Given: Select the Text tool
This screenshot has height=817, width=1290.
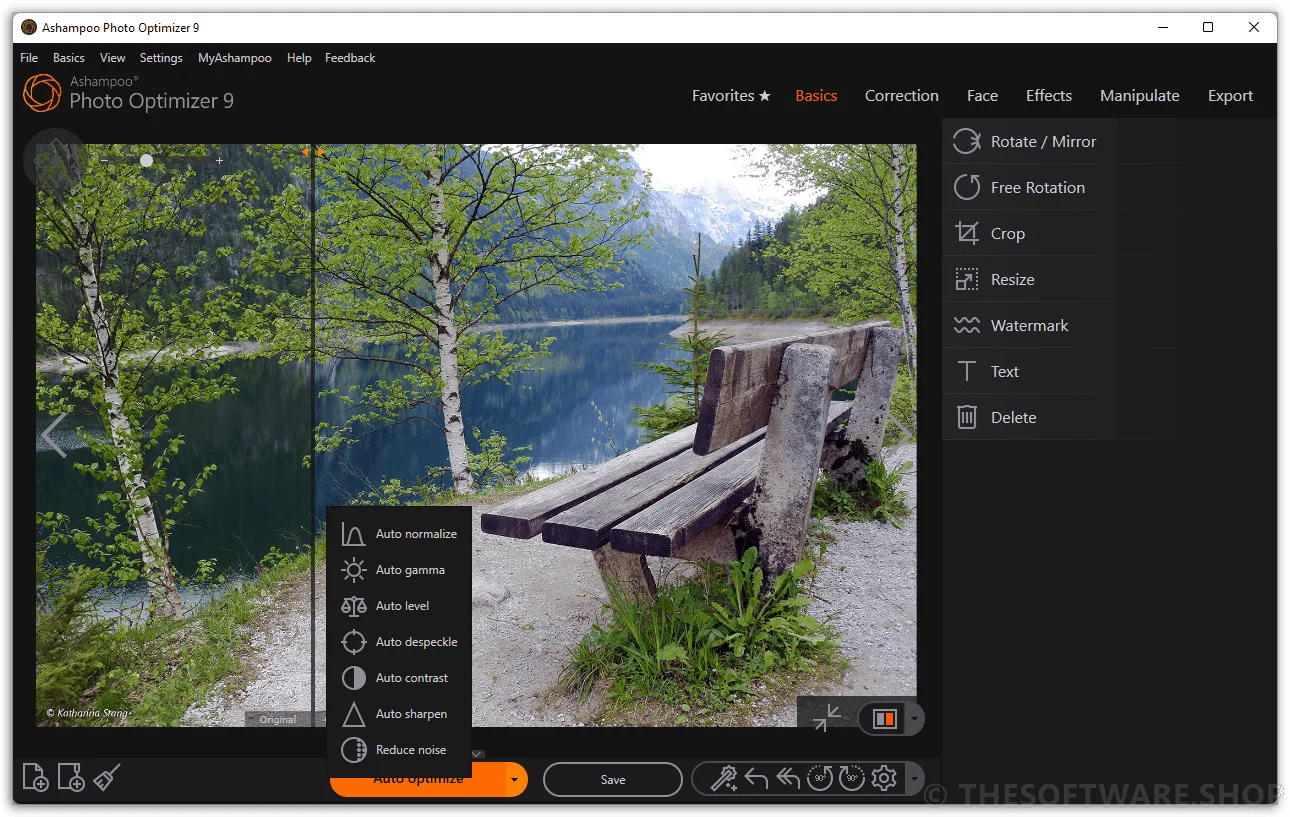Looking at the screenshot, I should pos(1029,372).
